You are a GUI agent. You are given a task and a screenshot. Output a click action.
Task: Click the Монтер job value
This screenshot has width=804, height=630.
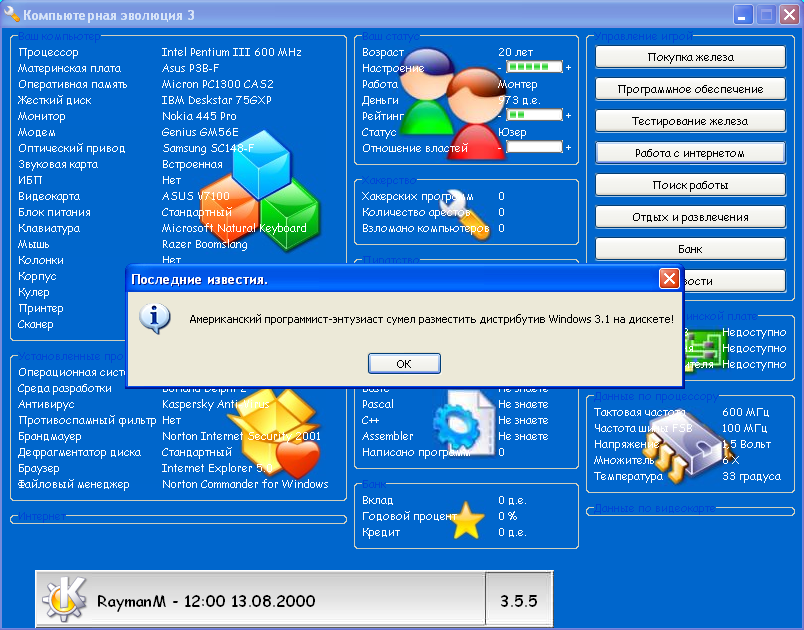pyautogui.click(x=517, y=84)
